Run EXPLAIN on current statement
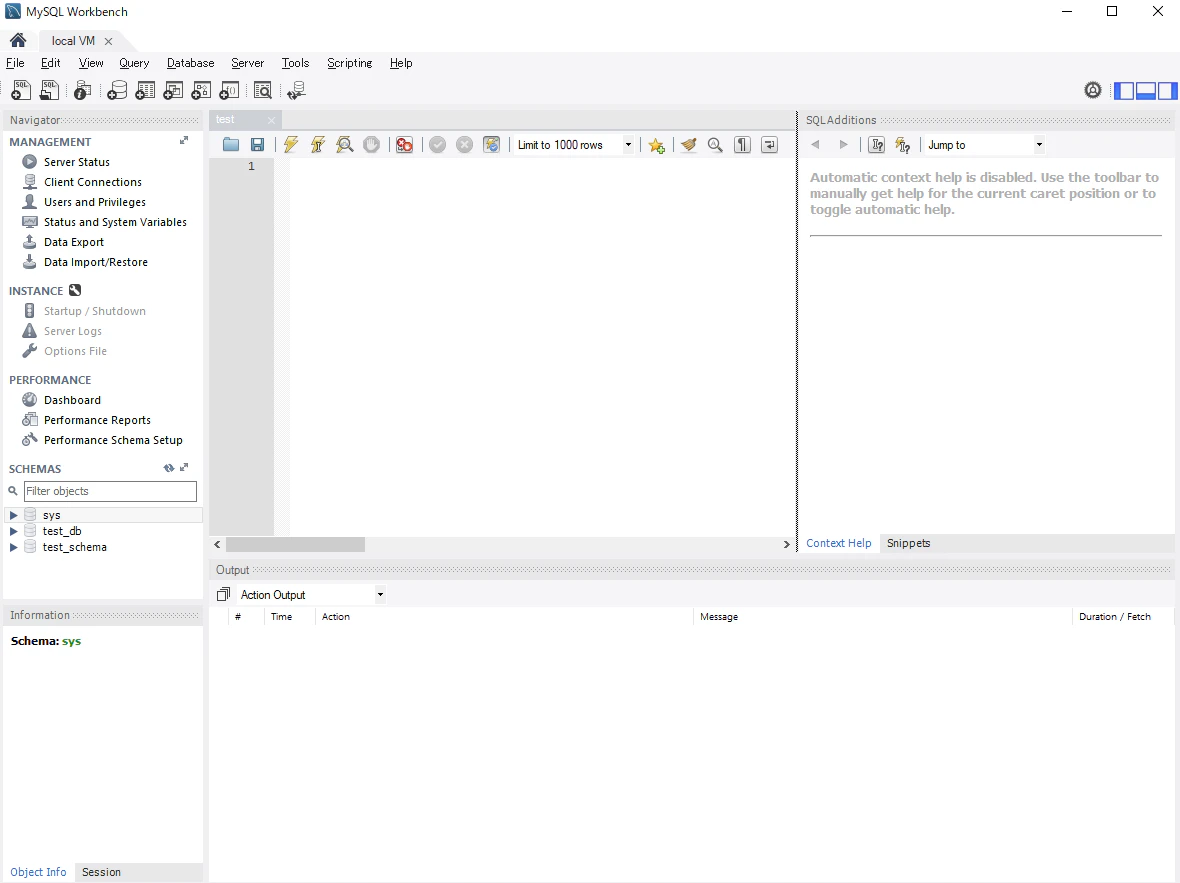 click(x=345, y=145)
